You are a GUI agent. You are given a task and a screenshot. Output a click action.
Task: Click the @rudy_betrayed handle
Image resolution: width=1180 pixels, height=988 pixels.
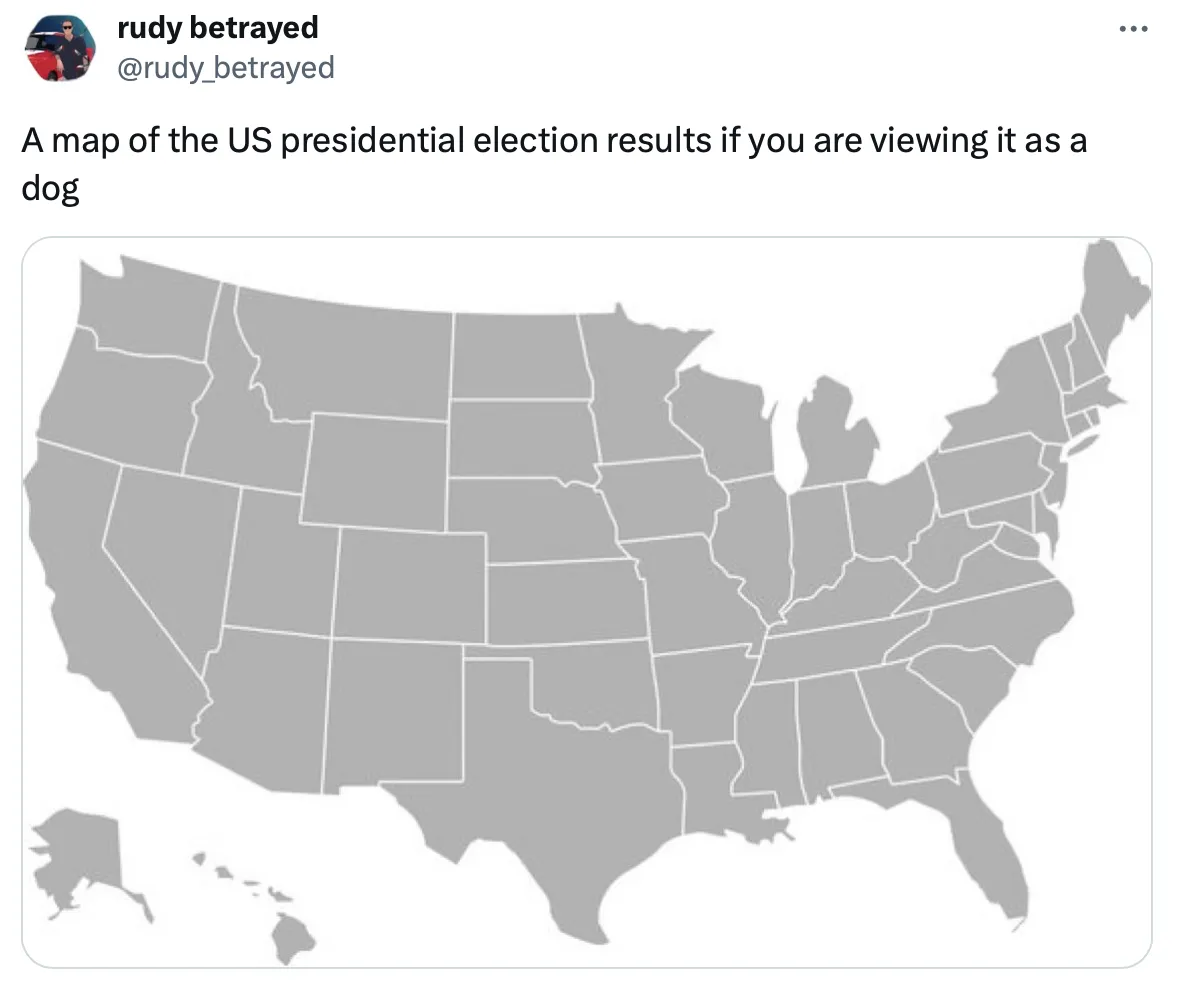226,67
